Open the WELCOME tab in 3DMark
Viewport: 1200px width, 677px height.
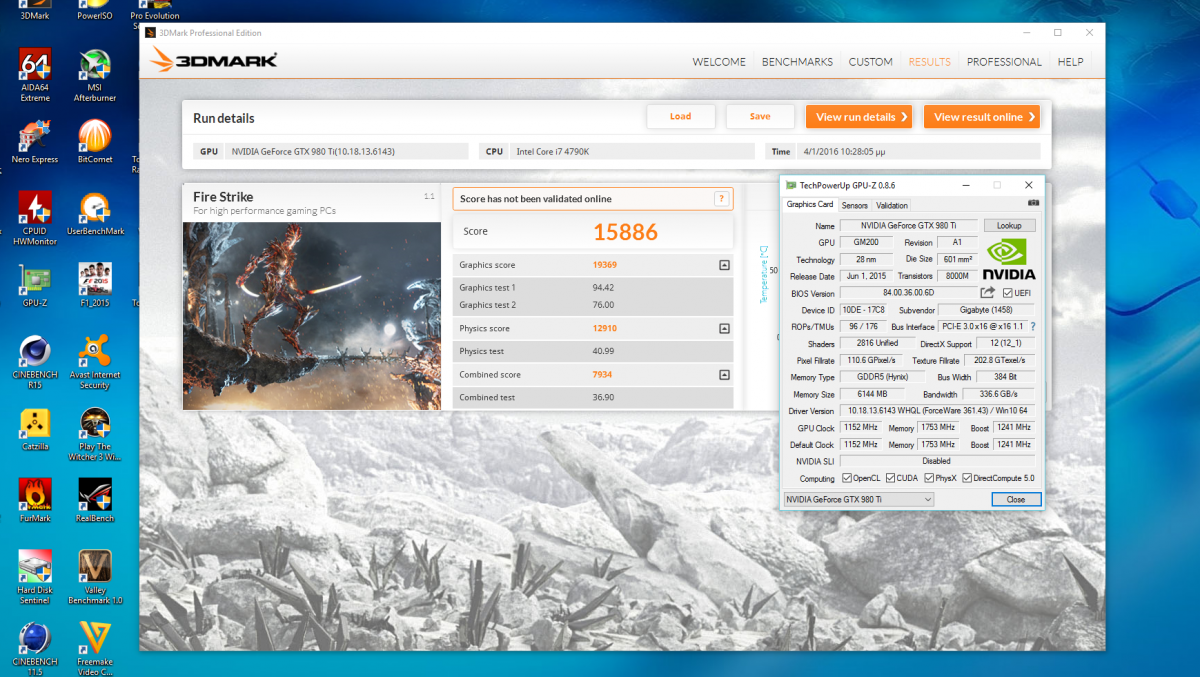coord(719,62)
